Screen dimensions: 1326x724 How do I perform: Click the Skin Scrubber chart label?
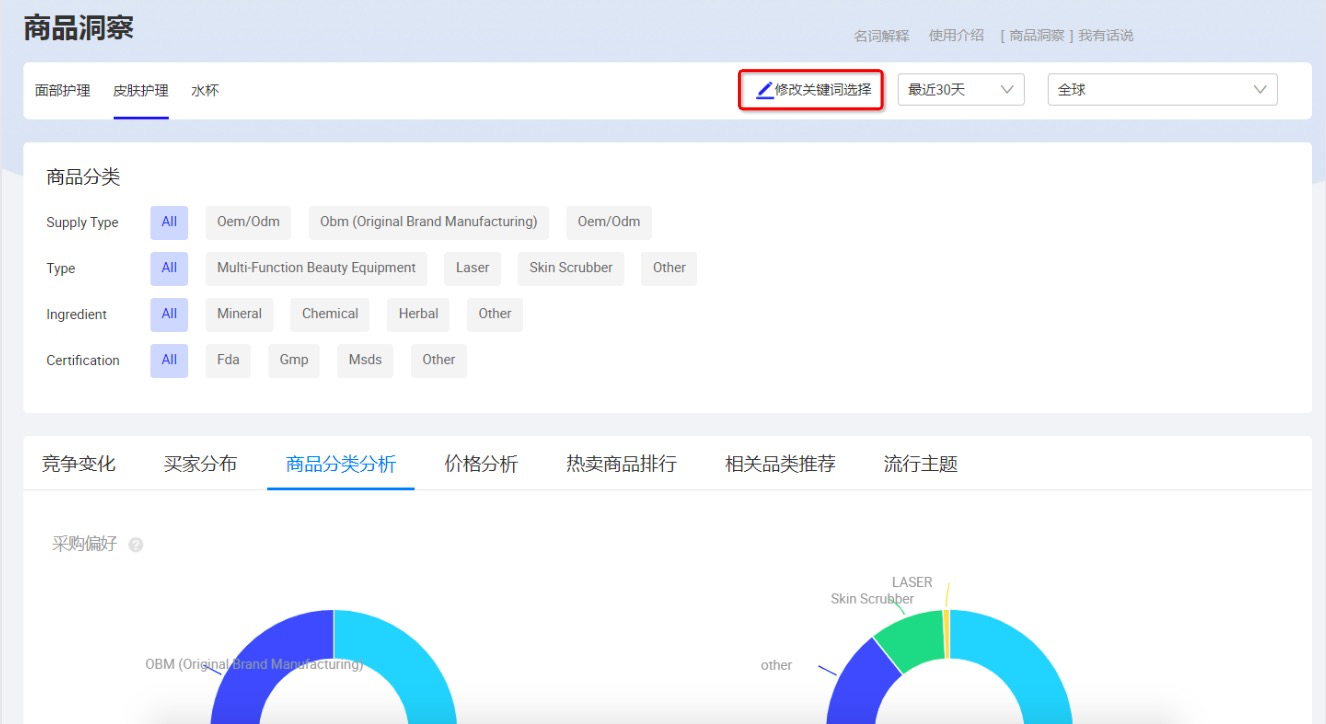pos(872,599)
